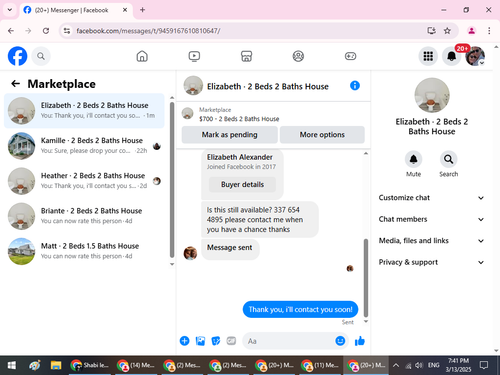Viewport: 500px width, 375px height.
Task: Go back in browser history
Action: point(11,31)
